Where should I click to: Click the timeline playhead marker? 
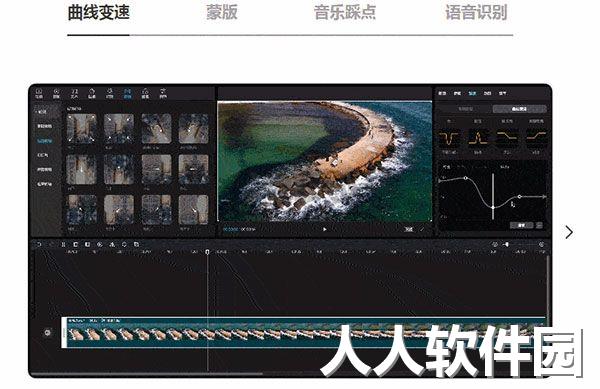(207, 252)
